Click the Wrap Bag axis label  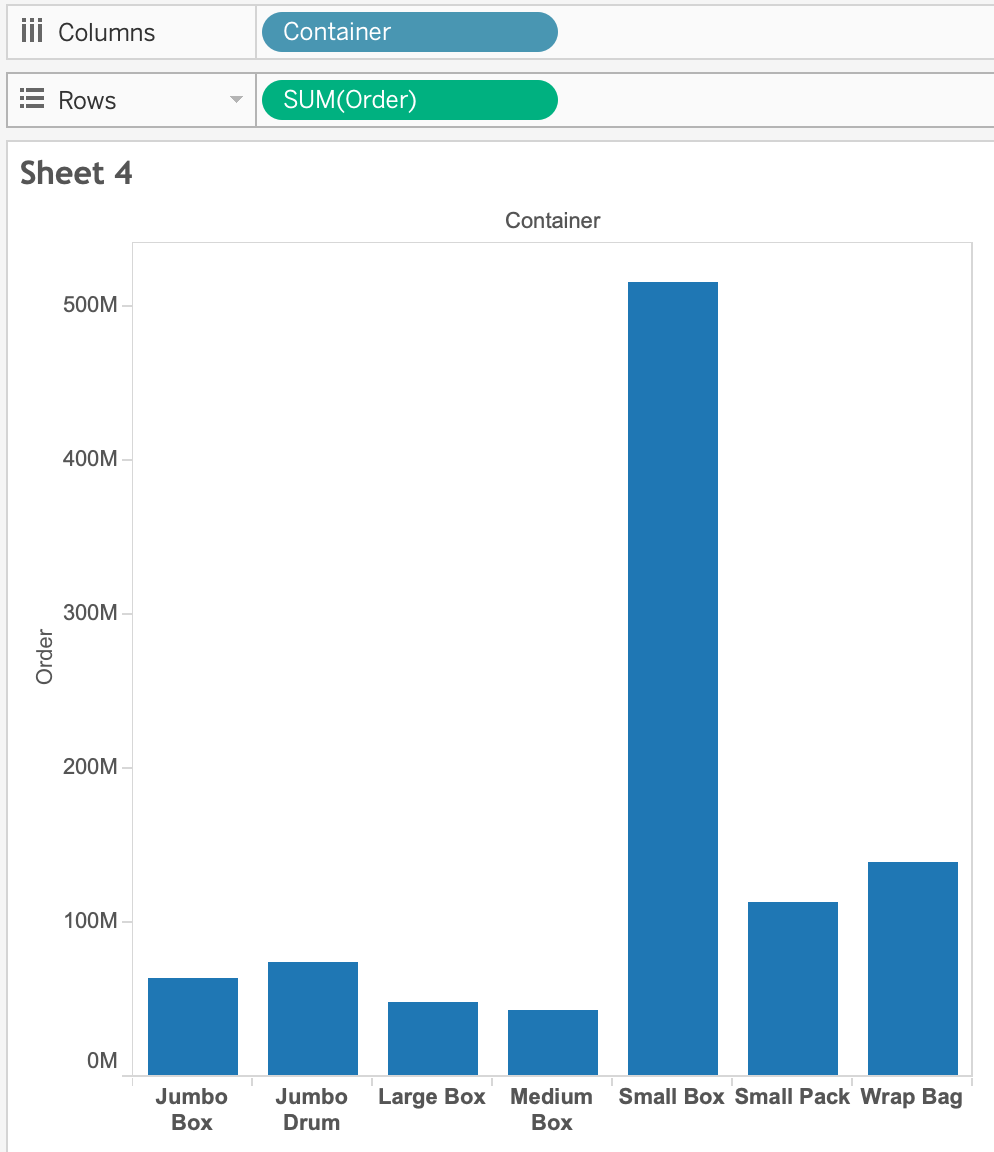coord(912,1097)
